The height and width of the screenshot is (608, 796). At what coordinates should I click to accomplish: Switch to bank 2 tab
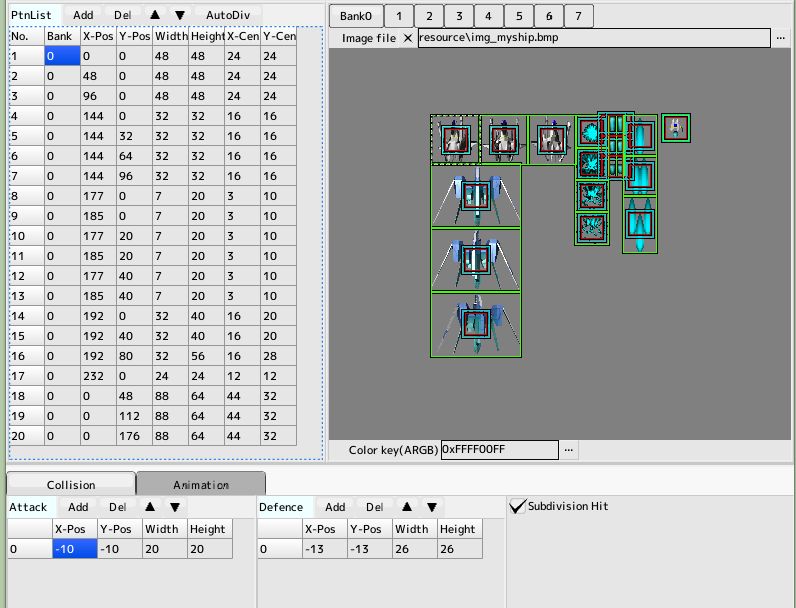point(429,16)
